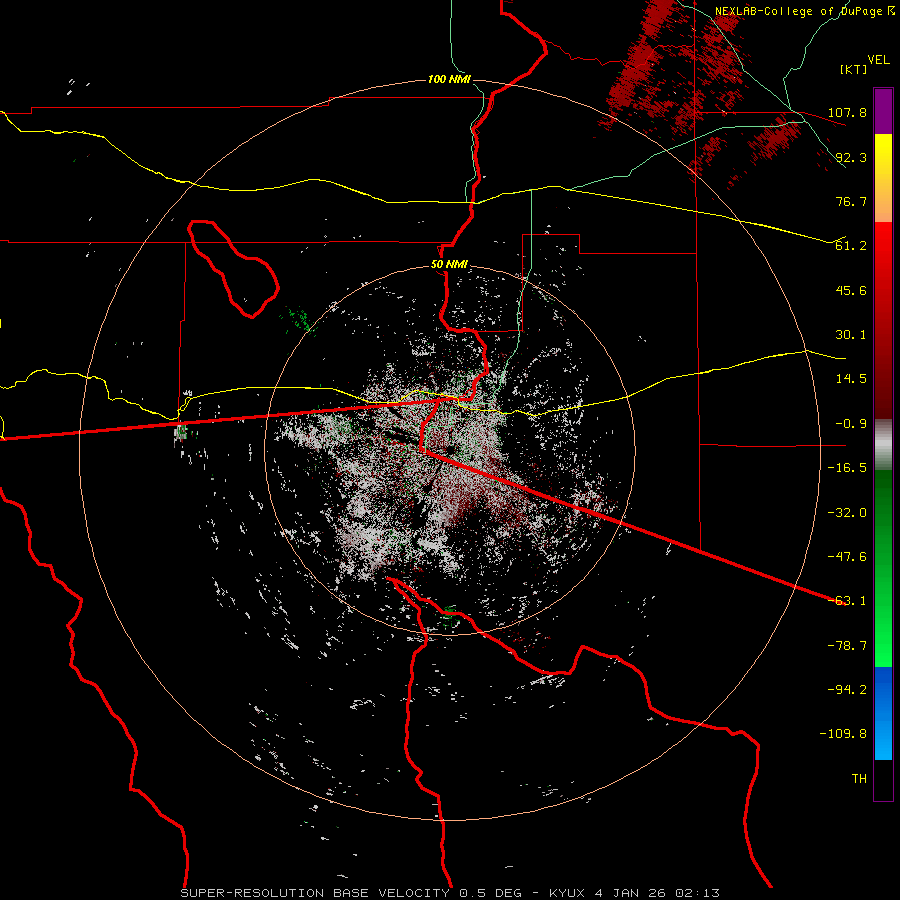The width and height of the screenshot is (900, 900).
Task: Click the small green echo patch northwest of center
Action: point(300,319)
